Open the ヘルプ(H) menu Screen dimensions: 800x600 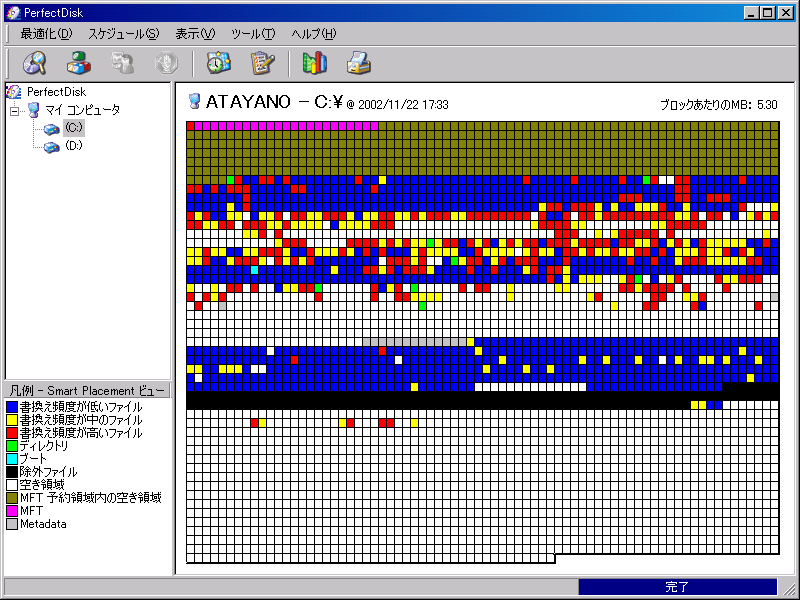[314, 34]
